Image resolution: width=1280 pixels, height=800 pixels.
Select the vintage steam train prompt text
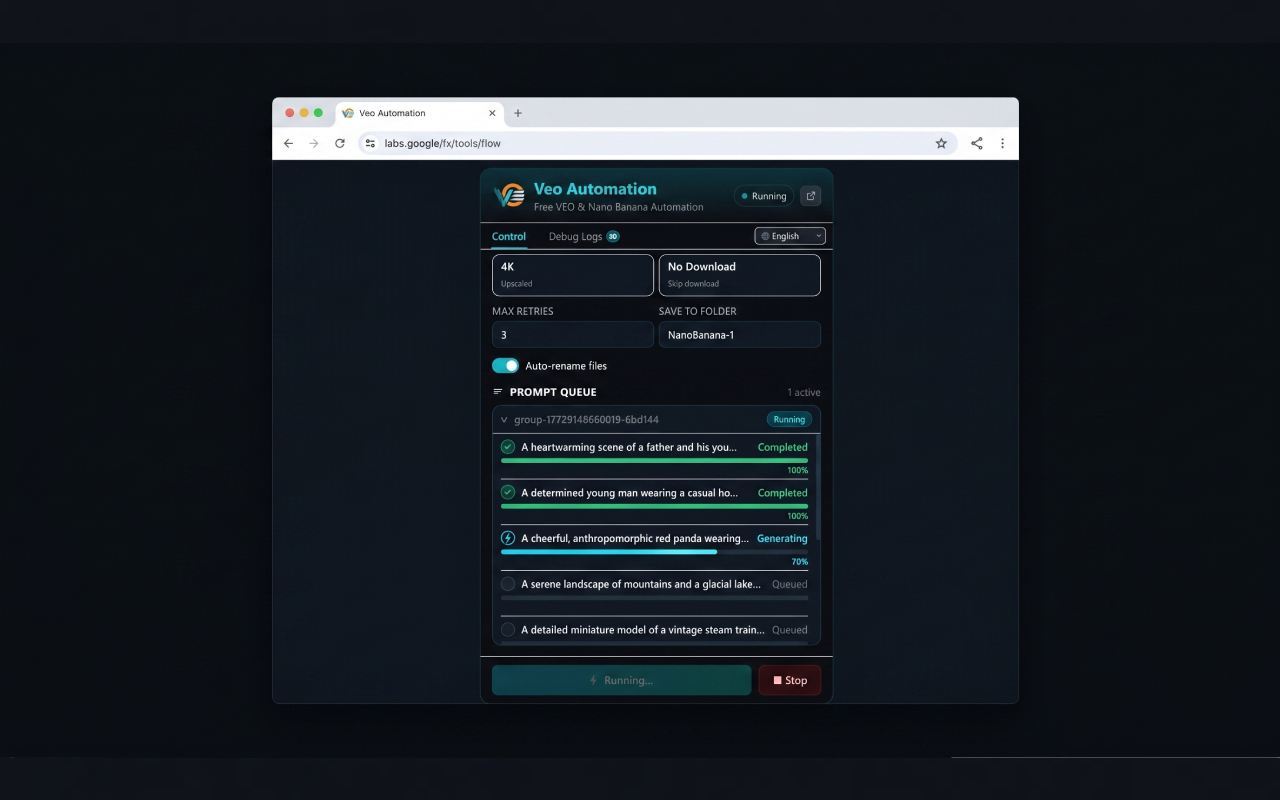click(x=643, y=630)
